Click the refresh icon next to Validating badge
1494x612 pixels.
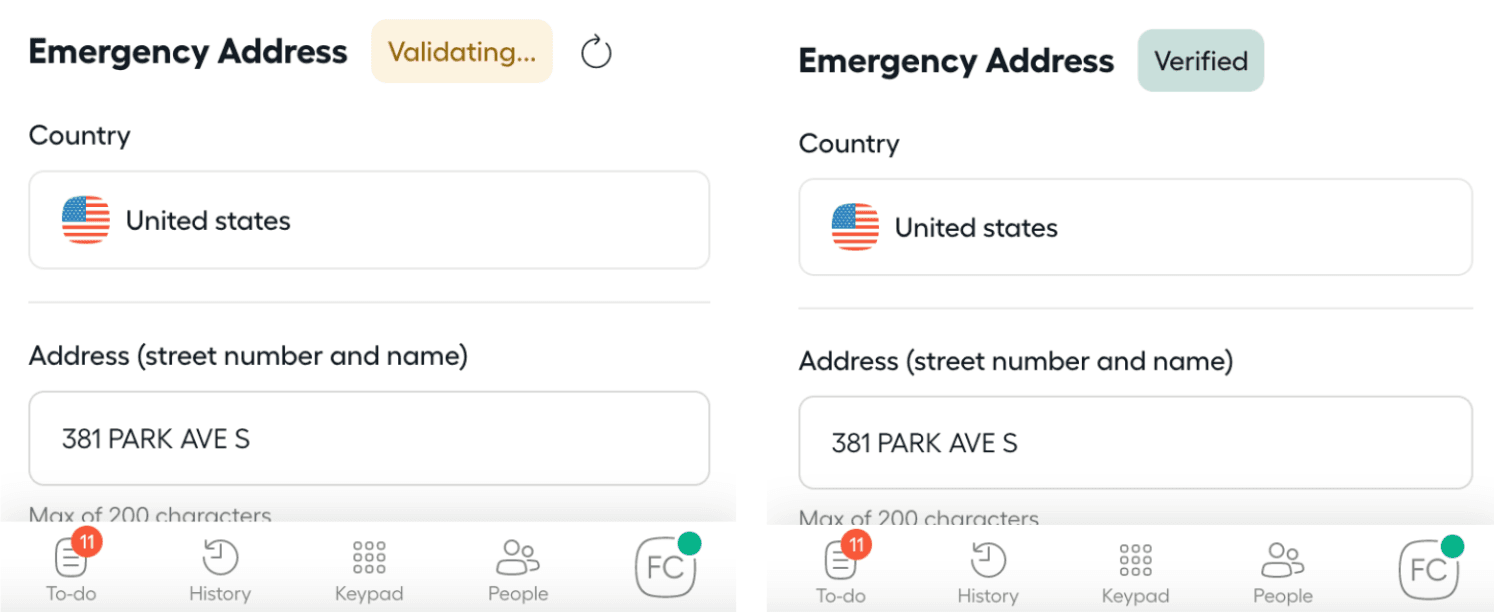(x=596, y=52)
